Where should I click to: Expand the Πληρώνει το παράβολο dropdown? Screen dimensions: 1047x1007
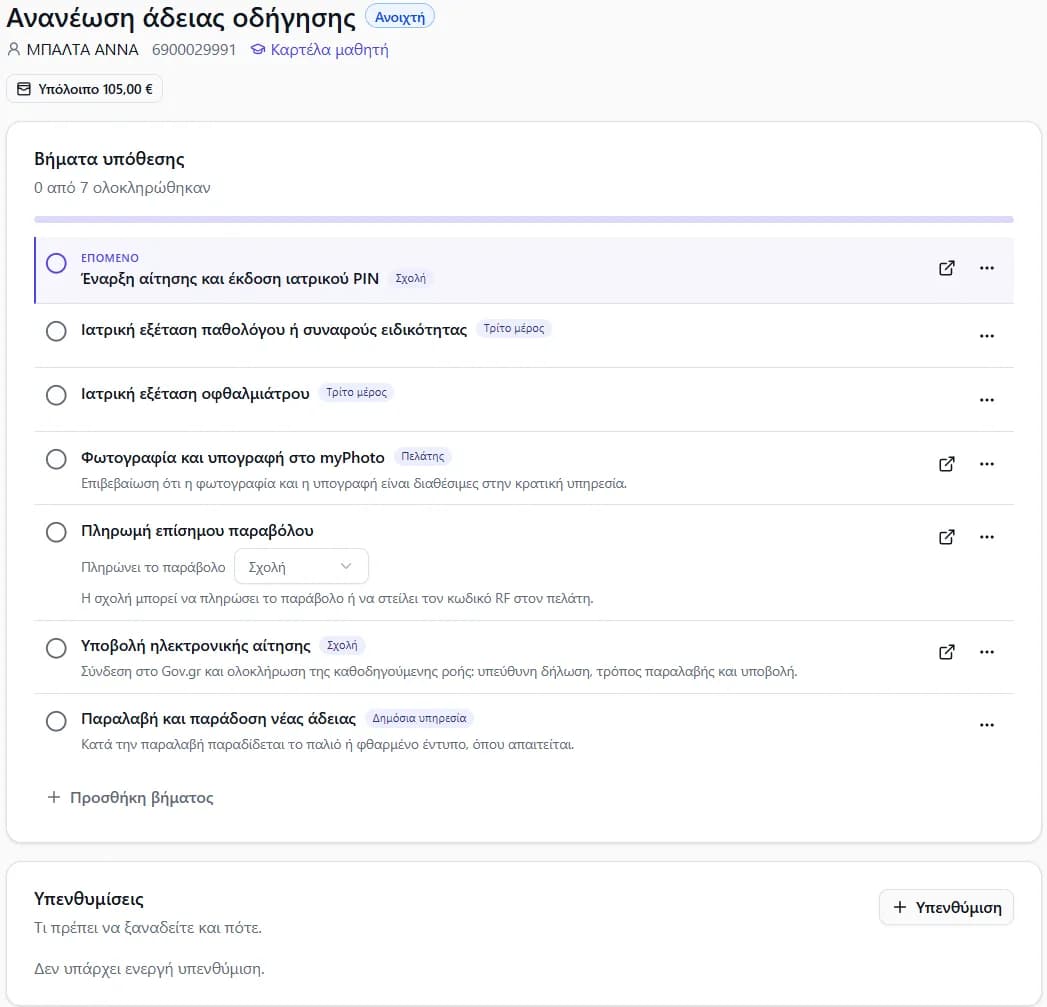click(x=301, y=566)
